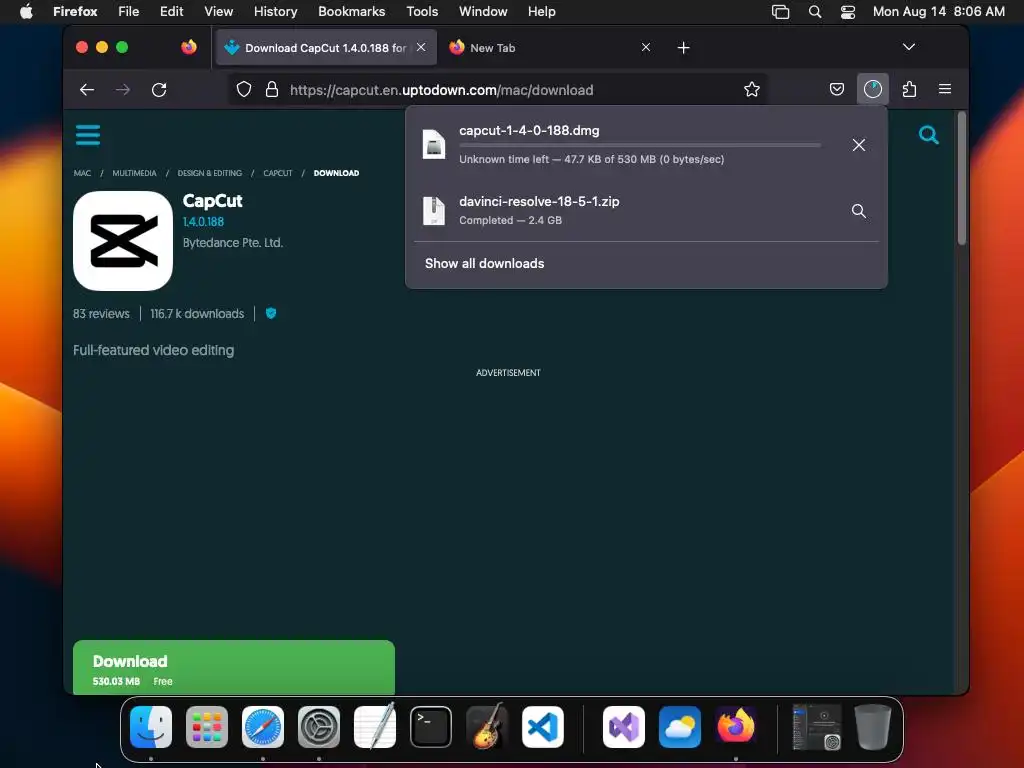Open the History menu
1024x768 pixels.
pyautogui.click(x=275, y=12)
